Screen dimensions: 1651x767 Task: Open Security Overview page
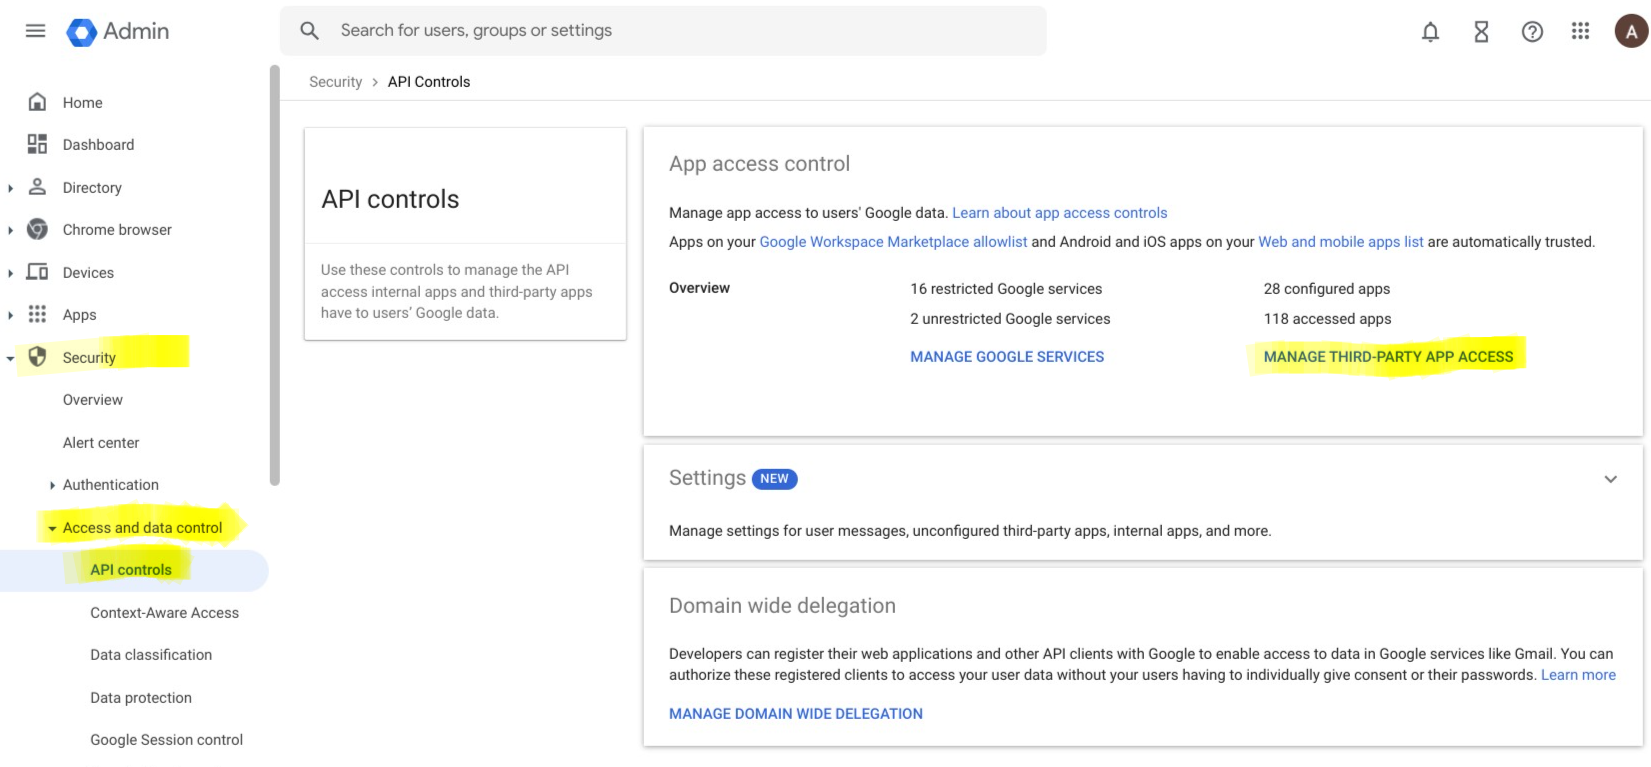(93, 400)
